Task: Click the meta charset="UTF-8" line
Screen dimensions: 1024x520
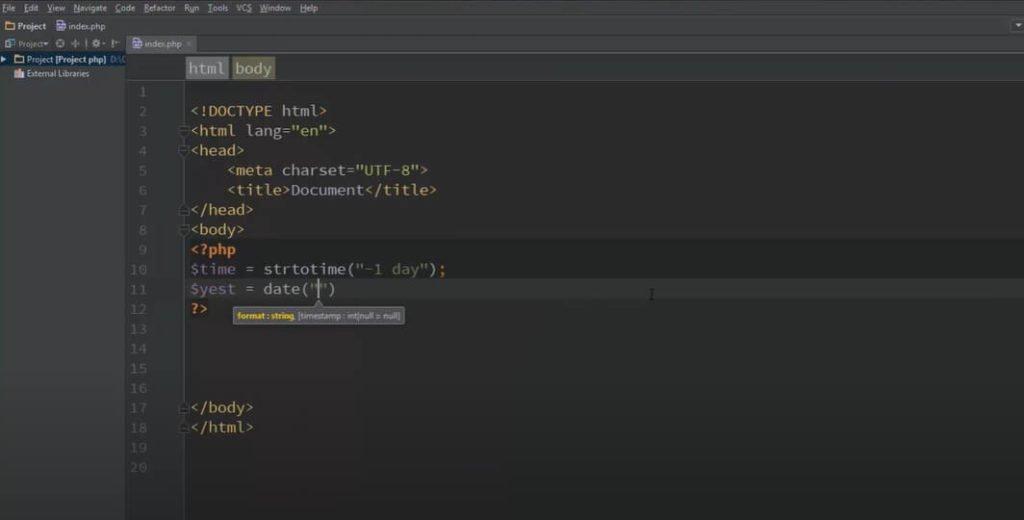Action: [x=327, y=171]
